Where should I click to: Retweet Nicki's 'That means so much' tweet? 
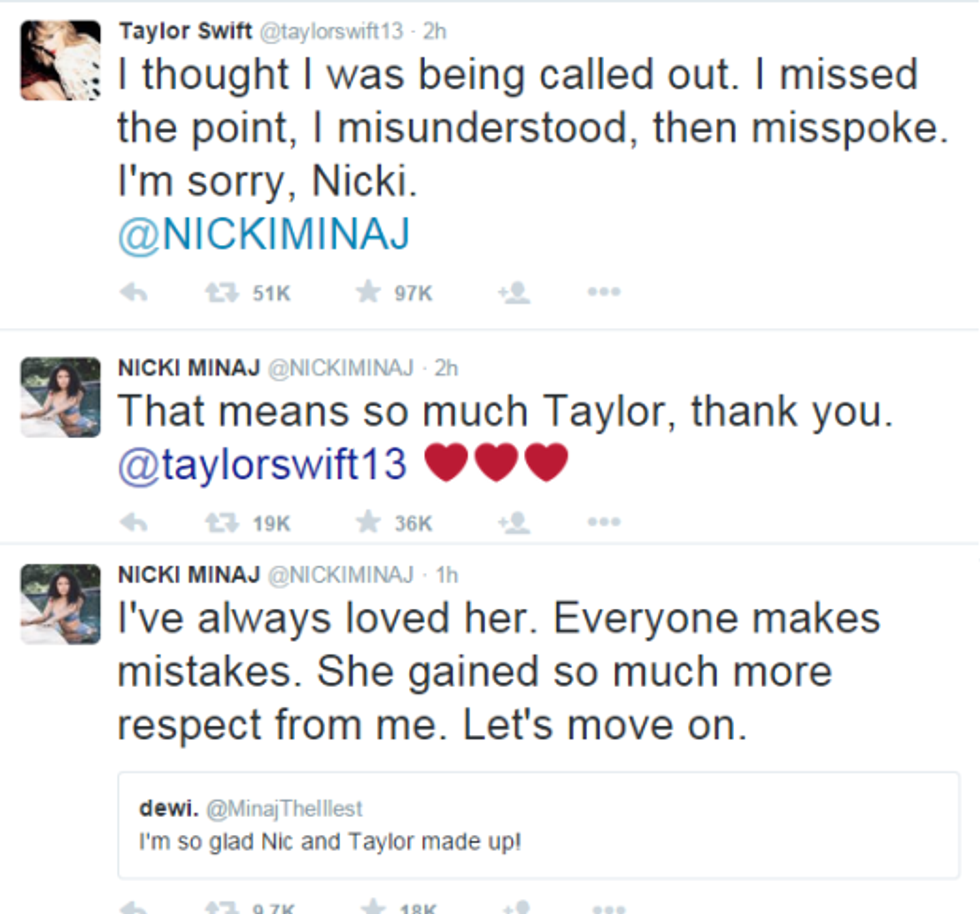pos(215,522)
